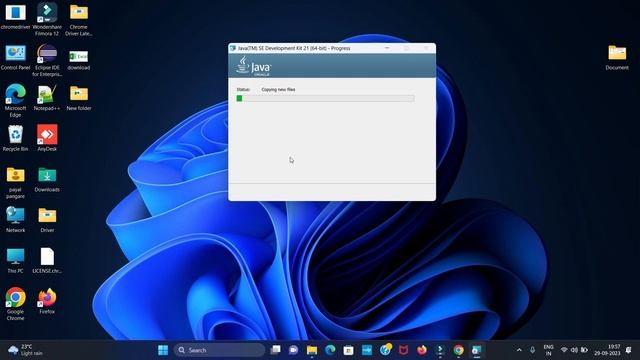Open Google Chrome from the taskbar
The image size is (640, 360).
click(x=458, y=350)
